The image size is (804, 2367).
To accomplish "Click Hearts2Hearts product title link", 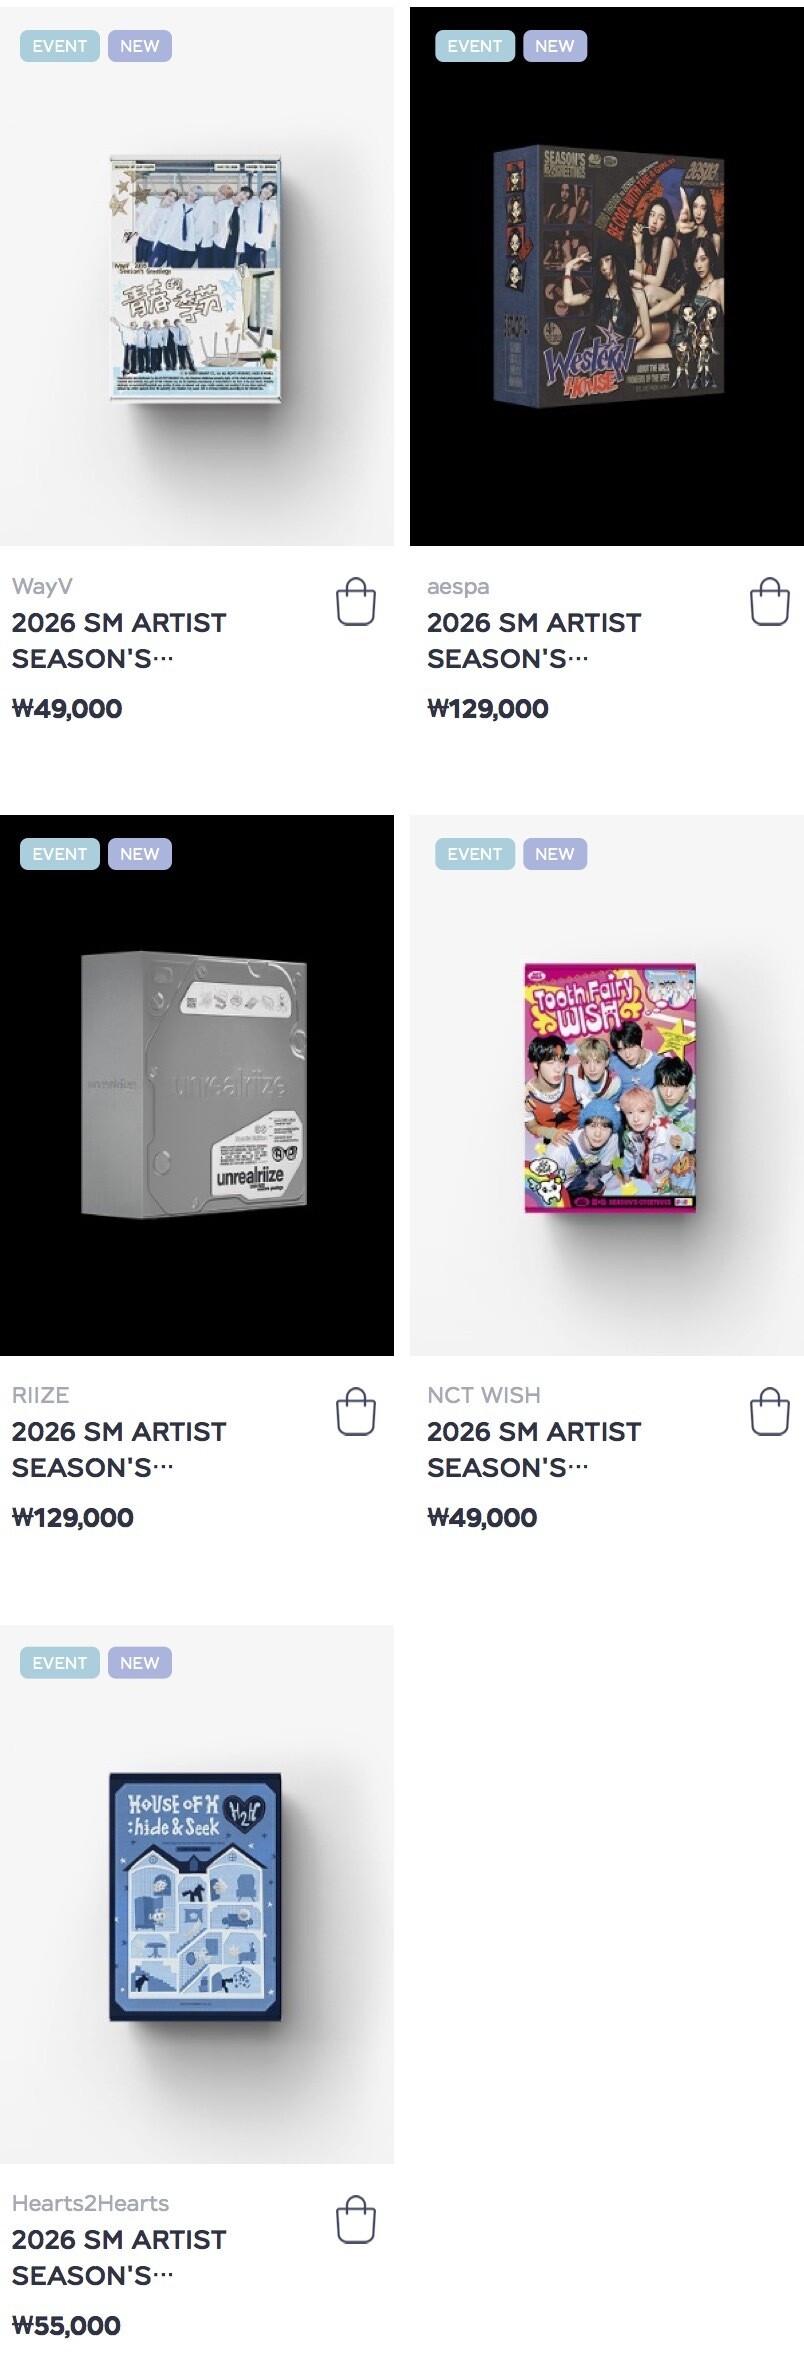I will (118, 2258).
